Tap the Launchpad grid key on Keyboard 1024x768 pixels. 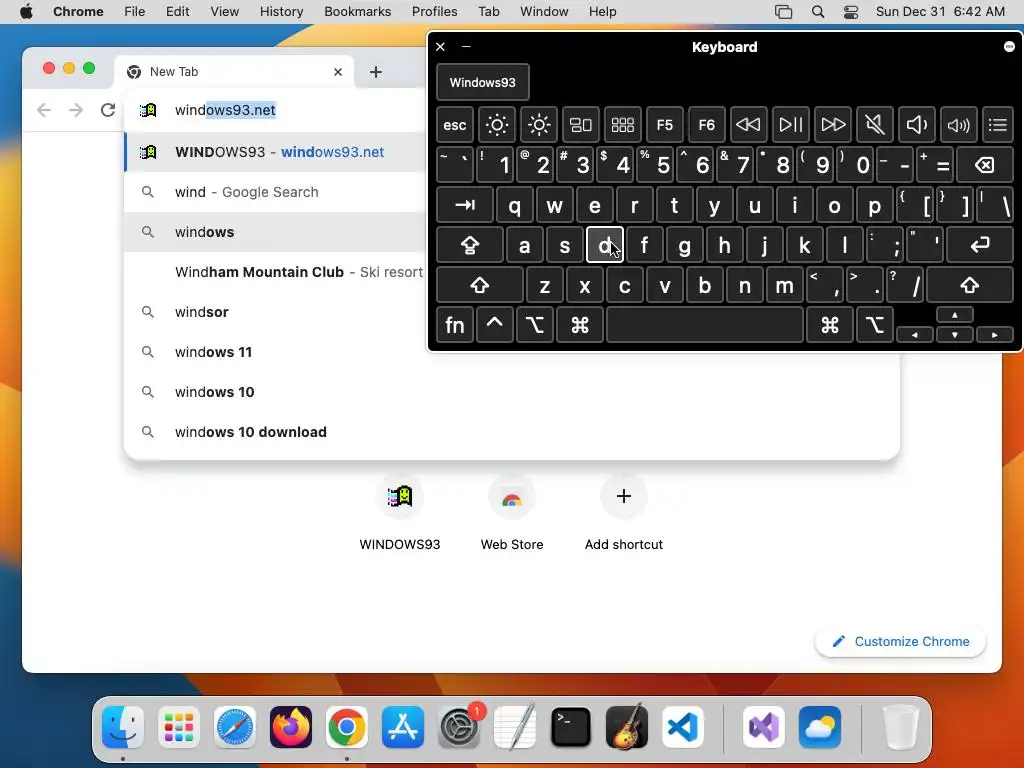point(622,125)
